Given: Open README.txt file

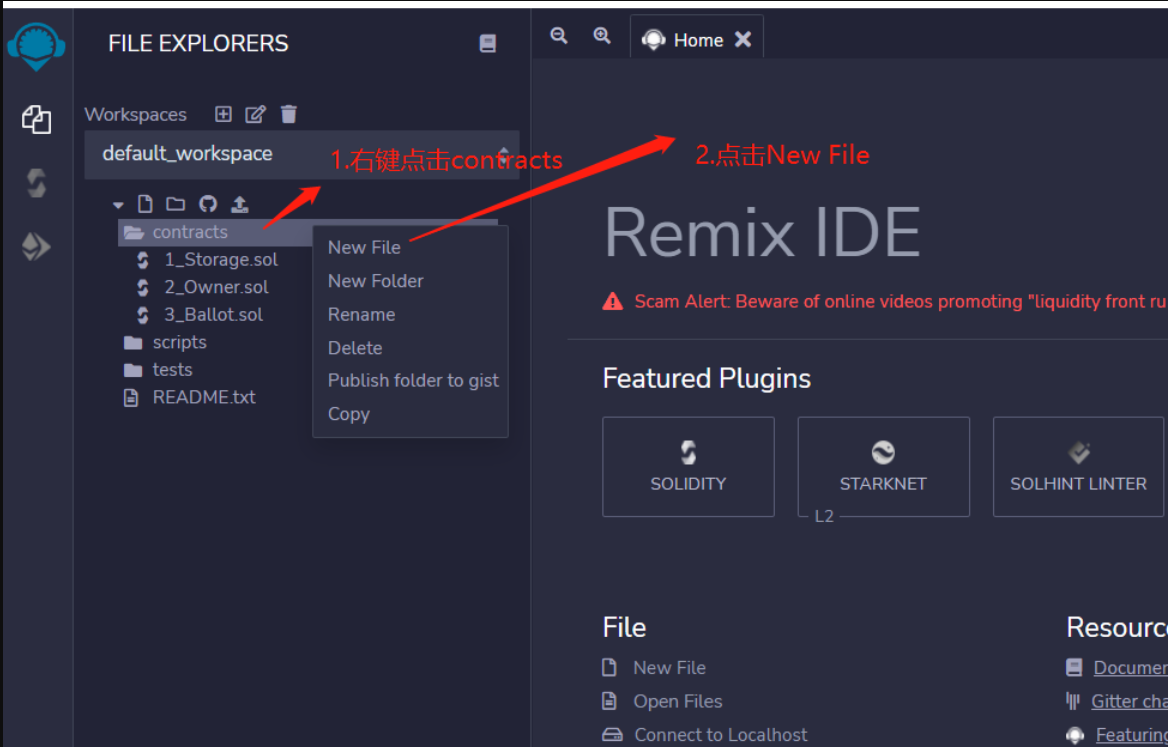Looking at the screenshot, I should pyautogui.click(x=204, y=398).
